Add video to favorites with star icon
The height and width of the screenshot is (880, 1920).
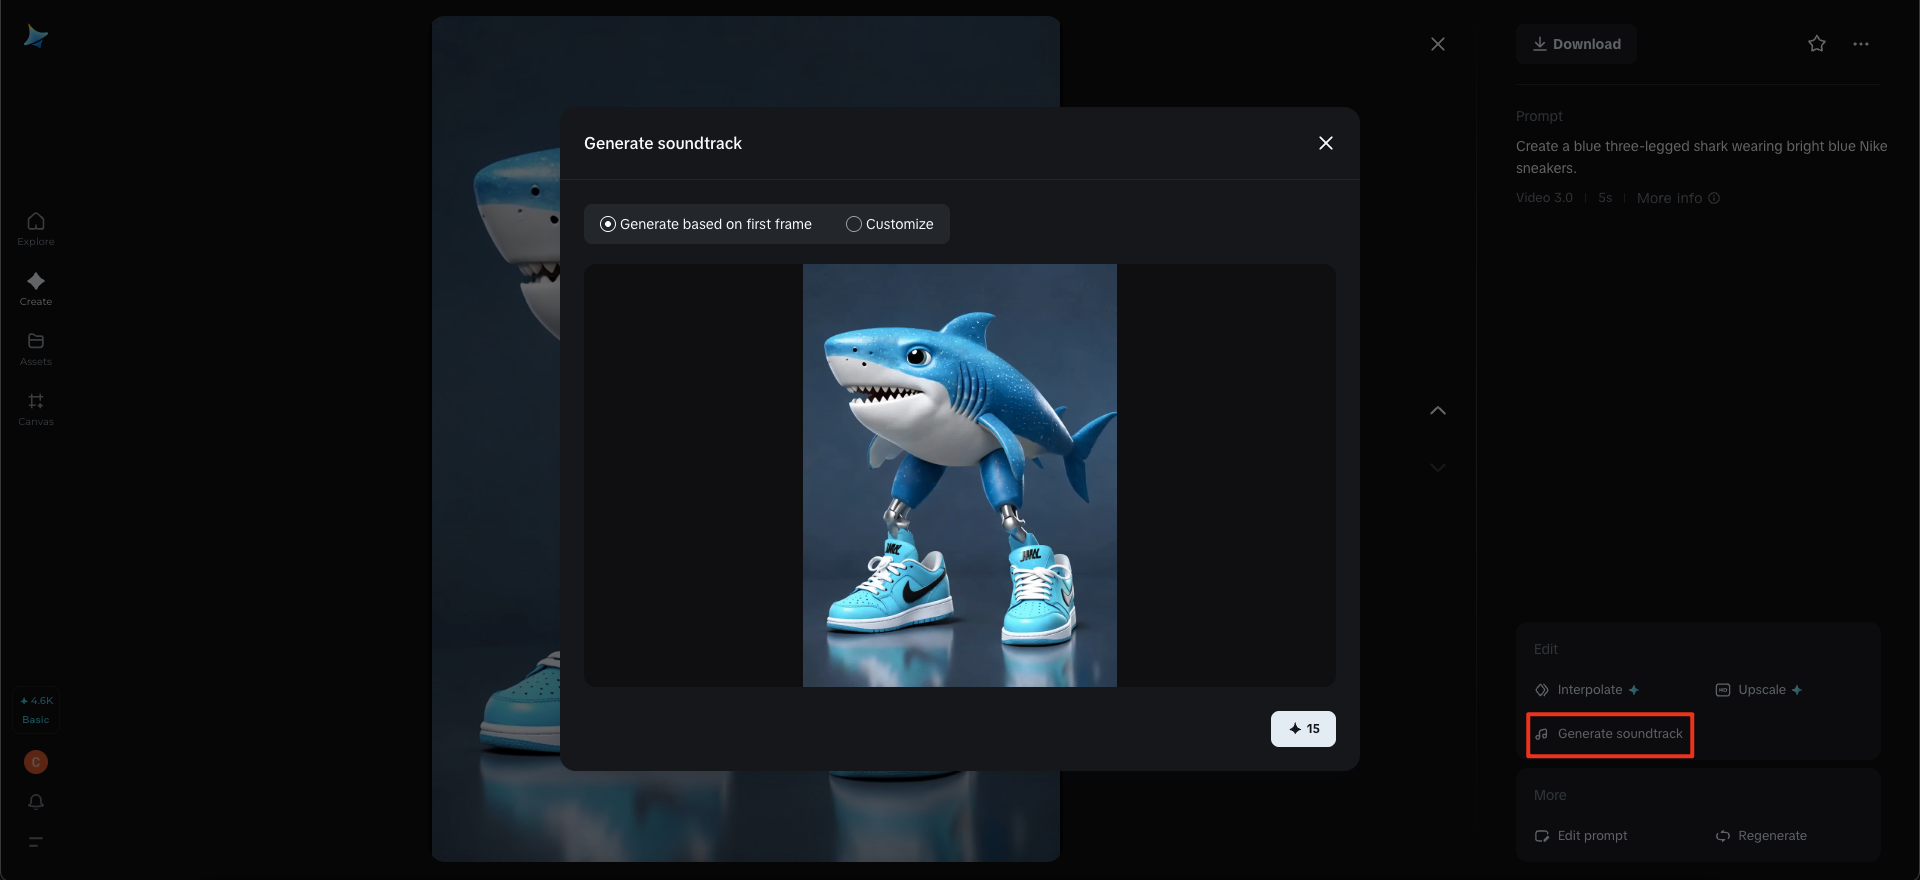point(1817,44)
